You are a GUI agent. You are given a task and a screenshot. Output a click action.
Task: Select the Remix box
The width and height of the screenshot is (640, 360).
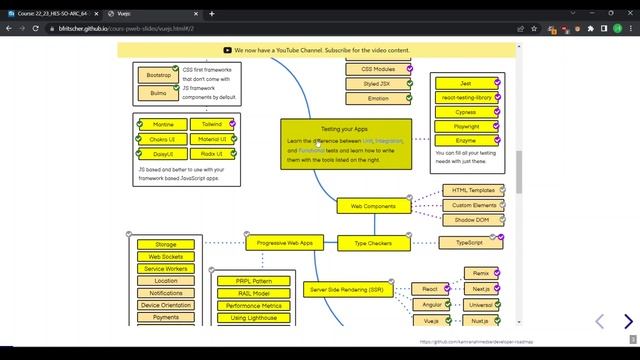pyautogui.click(x=481, y=273)
